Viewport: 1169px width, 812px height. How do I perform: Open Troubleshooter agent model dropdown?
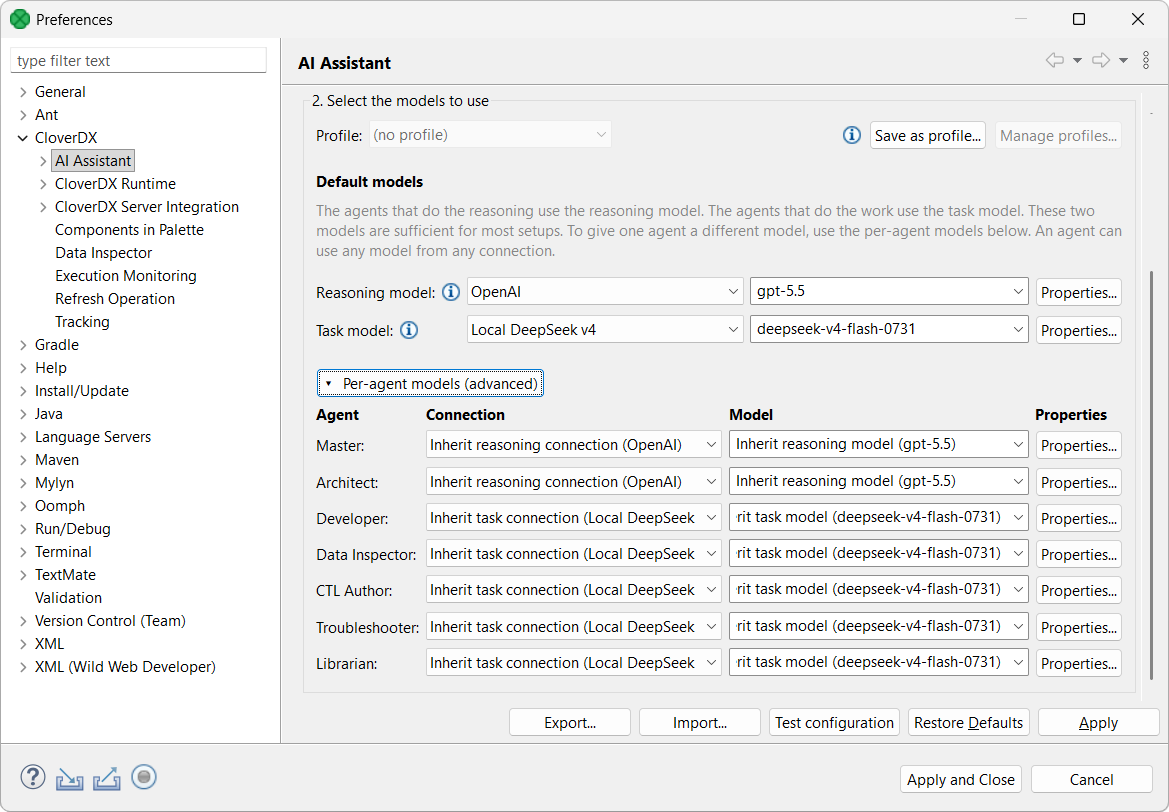pyautogui.click(x=878, y=626)
